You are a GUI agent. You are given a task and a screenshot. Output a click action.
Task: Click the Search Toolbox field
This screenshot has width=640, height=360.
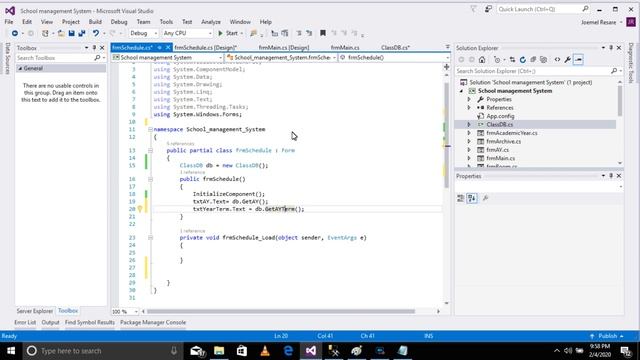pos(55,58)
